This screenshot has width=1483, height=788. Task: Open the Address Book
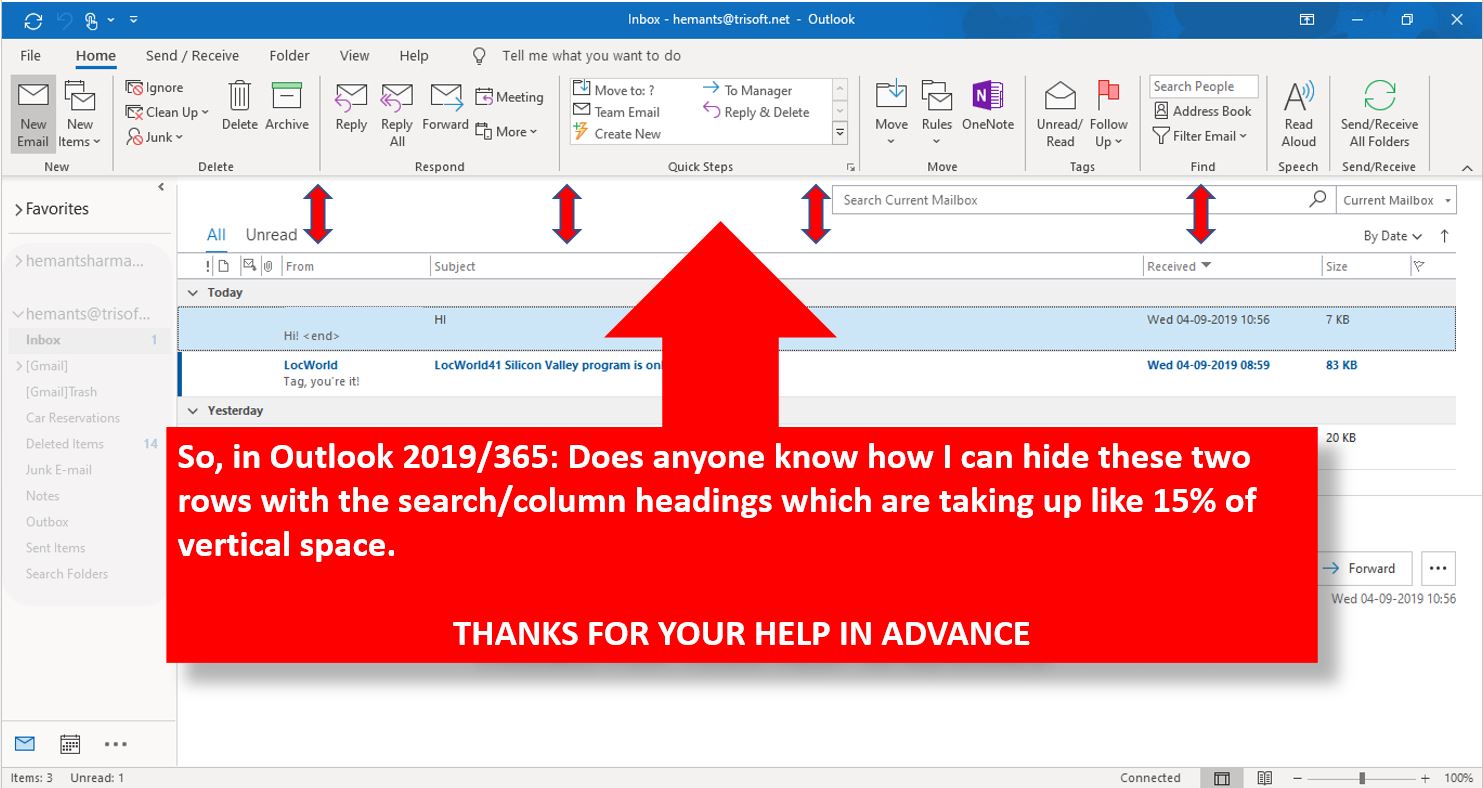(x=1202, y=111)
